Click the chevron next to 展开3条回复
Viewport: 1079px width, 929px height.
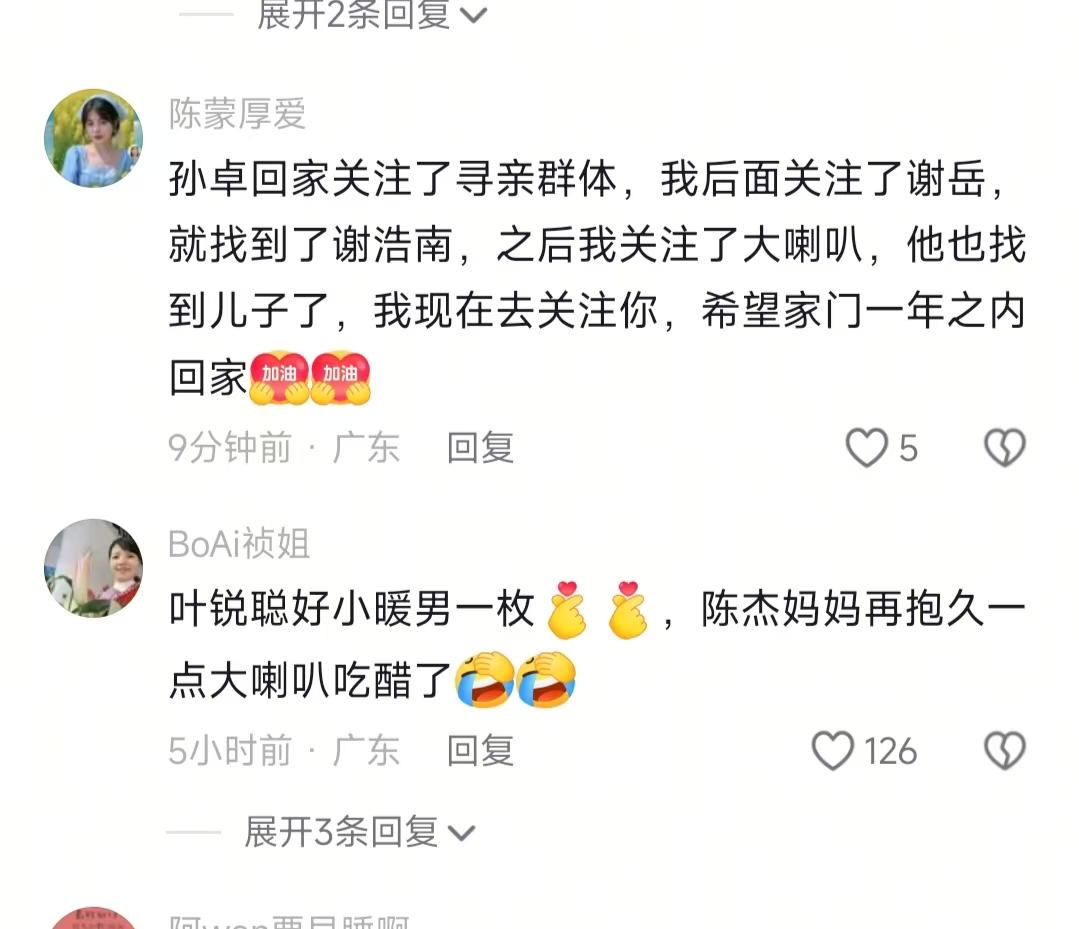(x=461, y=834)
